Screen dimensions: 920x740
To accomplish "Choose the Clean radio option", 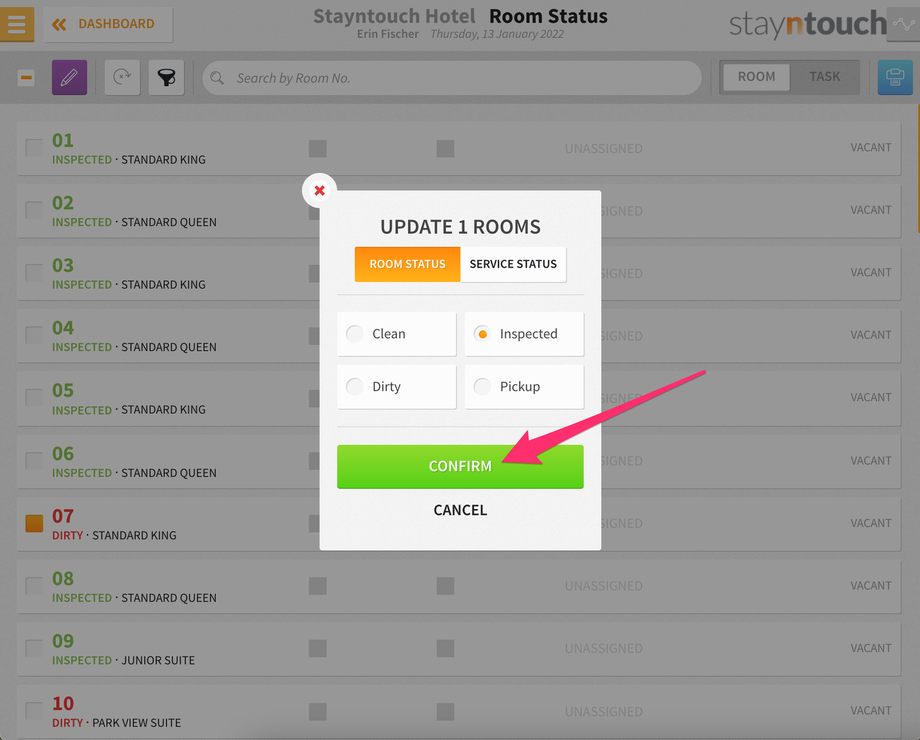I will pos(397,334).
